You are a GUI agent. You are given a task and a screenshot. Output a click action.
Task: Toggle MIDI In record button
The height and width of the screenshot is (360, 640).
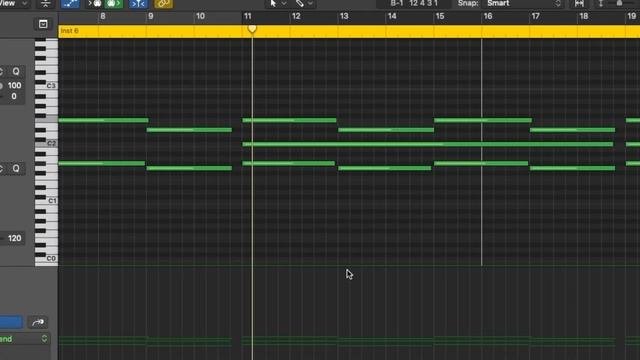click(95, 4)
